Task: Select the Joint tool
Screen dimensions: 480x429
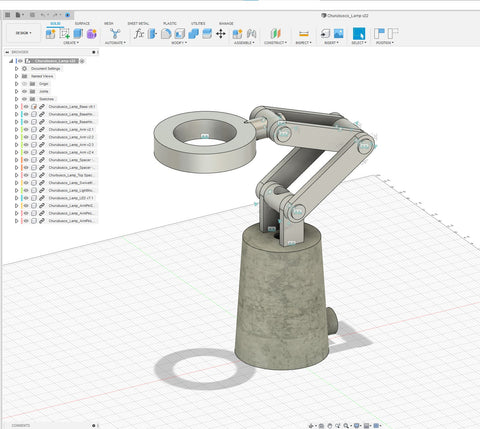Action: point(251,33)
